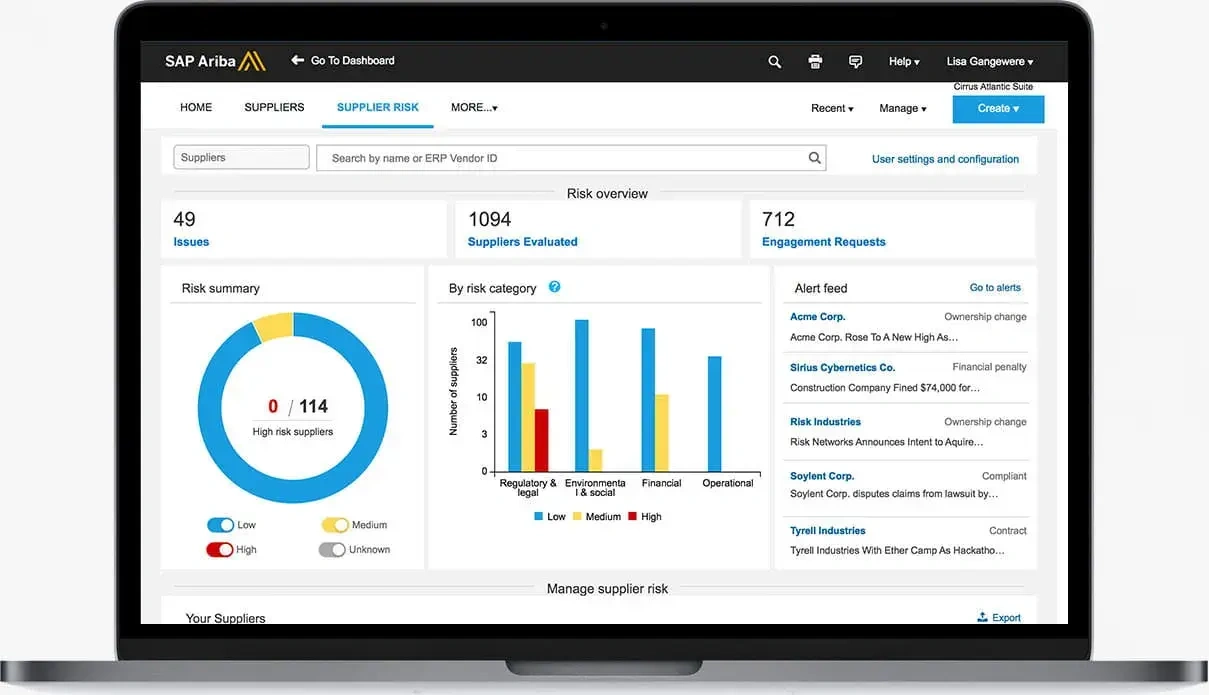The image size is (1209, 695).
Task: Click the search magnifier inside the search field
Action: [x=815, y=158]
